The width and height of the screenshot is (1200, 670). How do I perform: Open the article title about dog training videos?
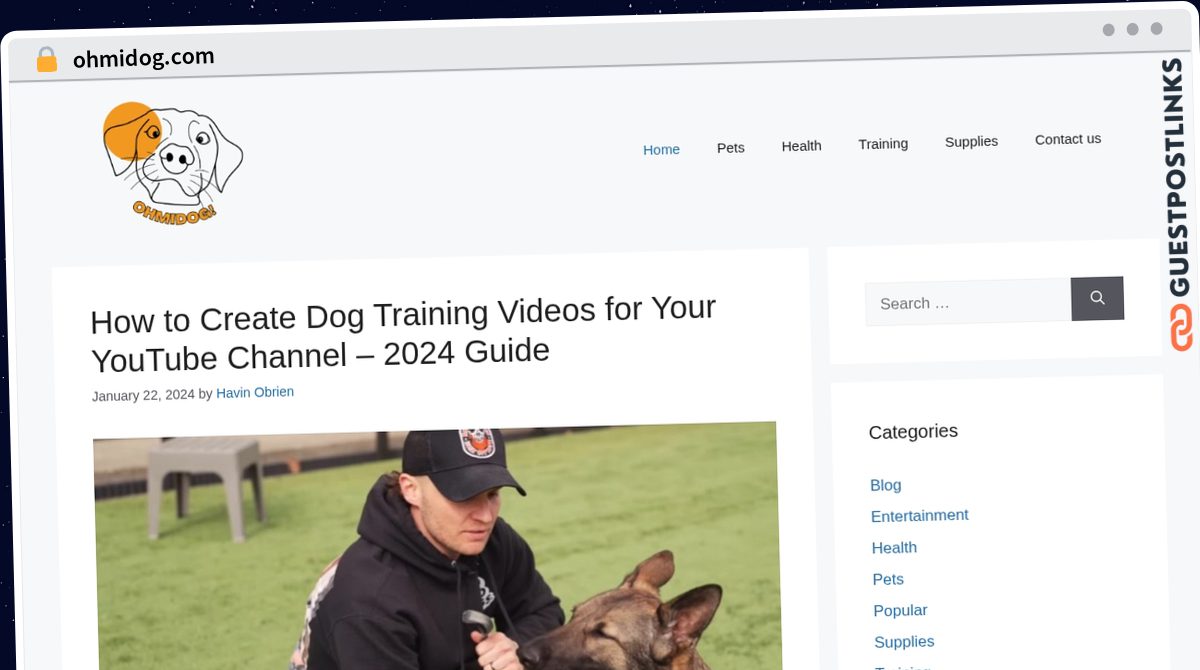404,333
